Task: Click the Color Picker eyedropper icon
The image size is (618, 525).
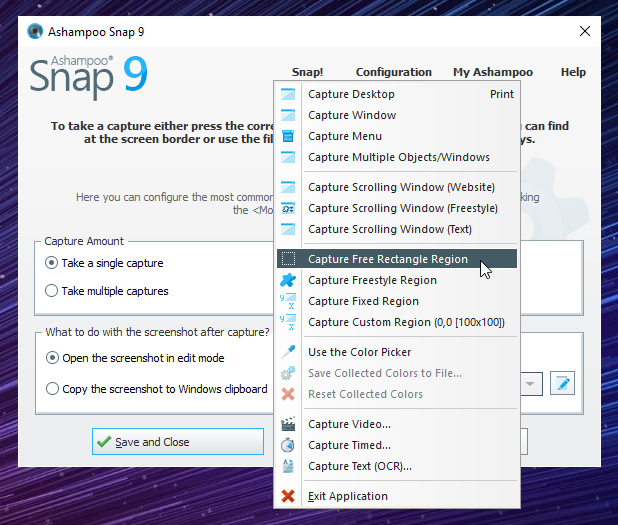Action: pyautogui.click(x=288, y=352)
